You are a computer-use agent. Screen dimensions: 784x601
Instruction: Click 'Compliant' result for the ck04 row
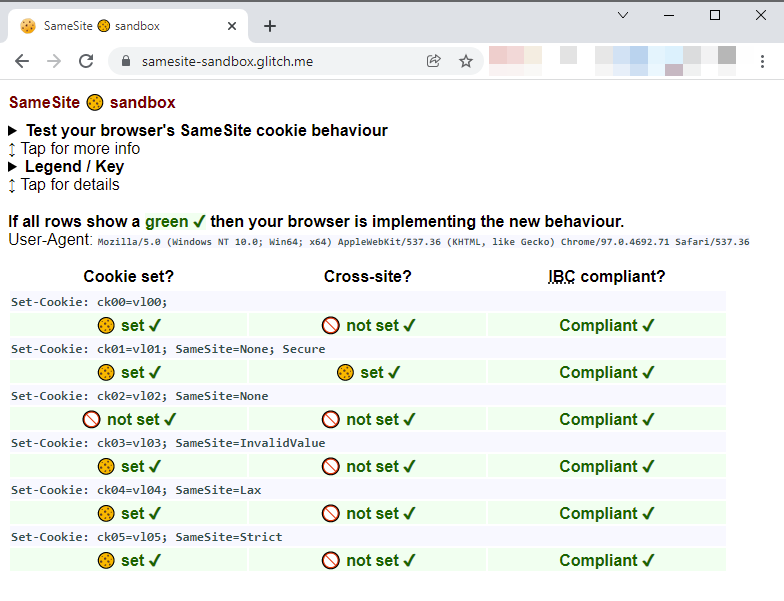(x=606, y=514)
